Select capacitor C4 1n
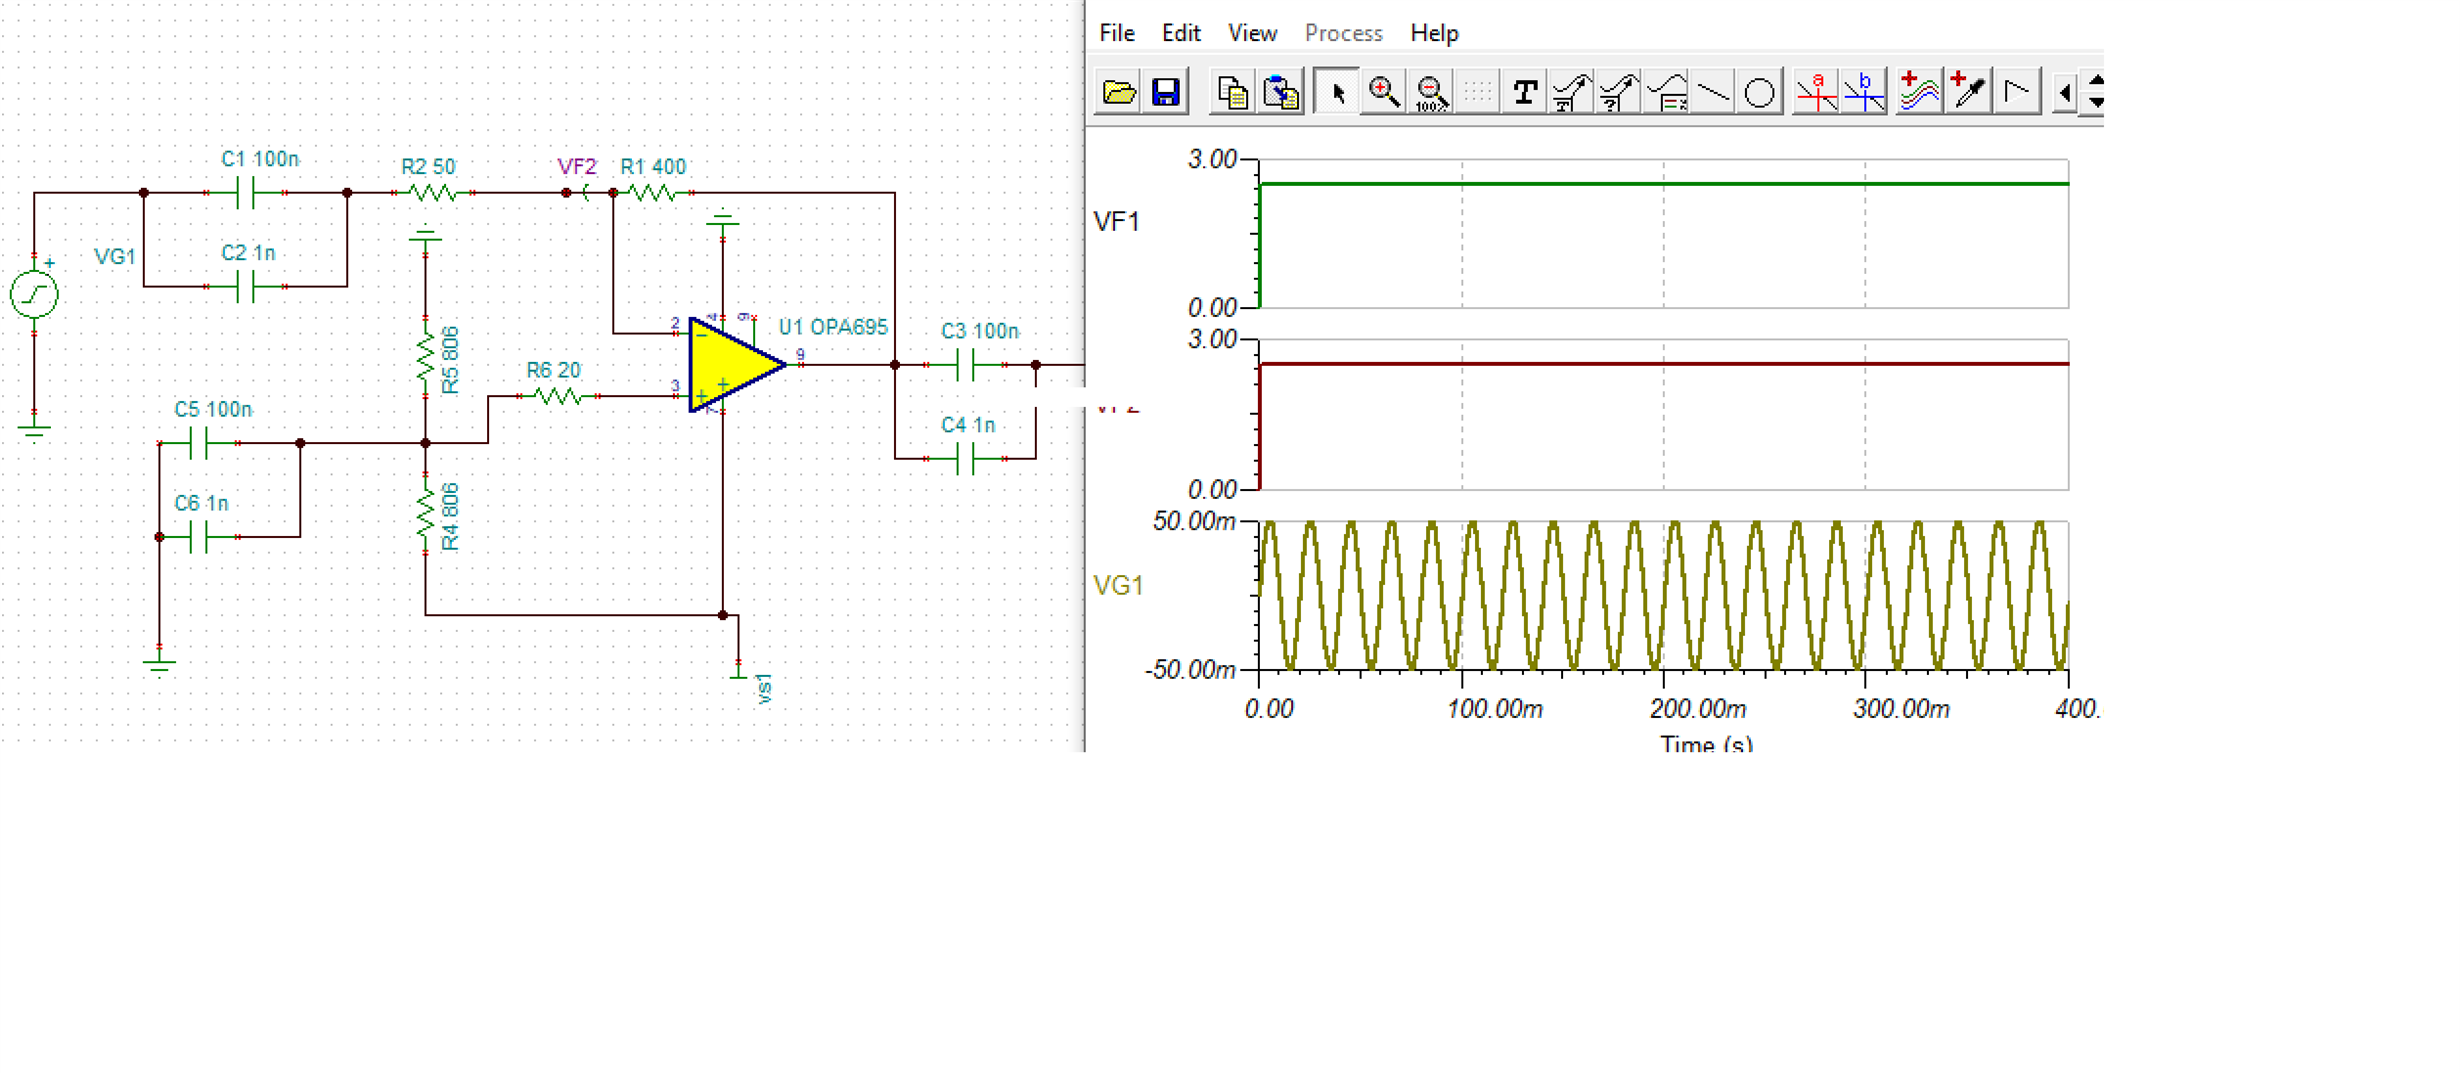This screenshot has width=2460, height=1073. click(966, 459)
